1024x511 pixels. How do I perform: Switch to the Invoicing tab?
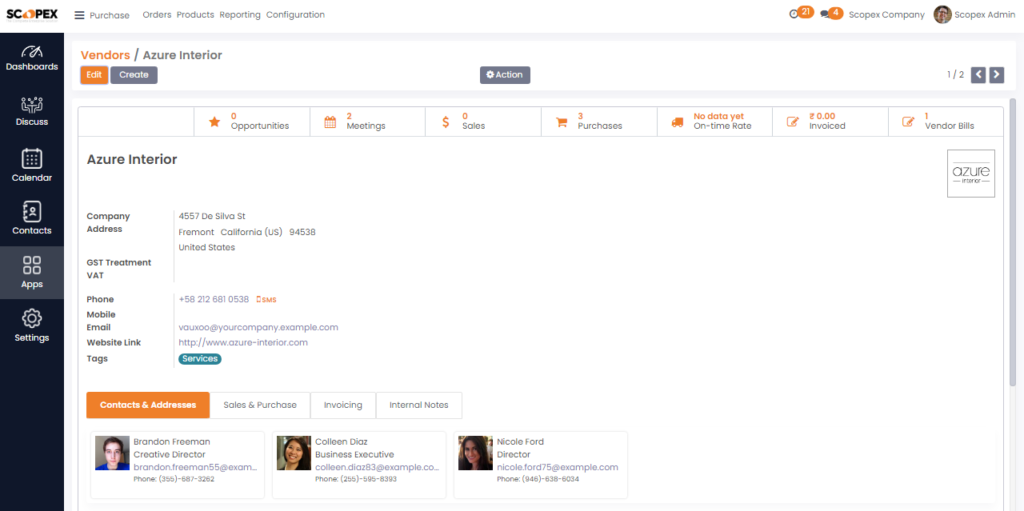tap(343, 405)
